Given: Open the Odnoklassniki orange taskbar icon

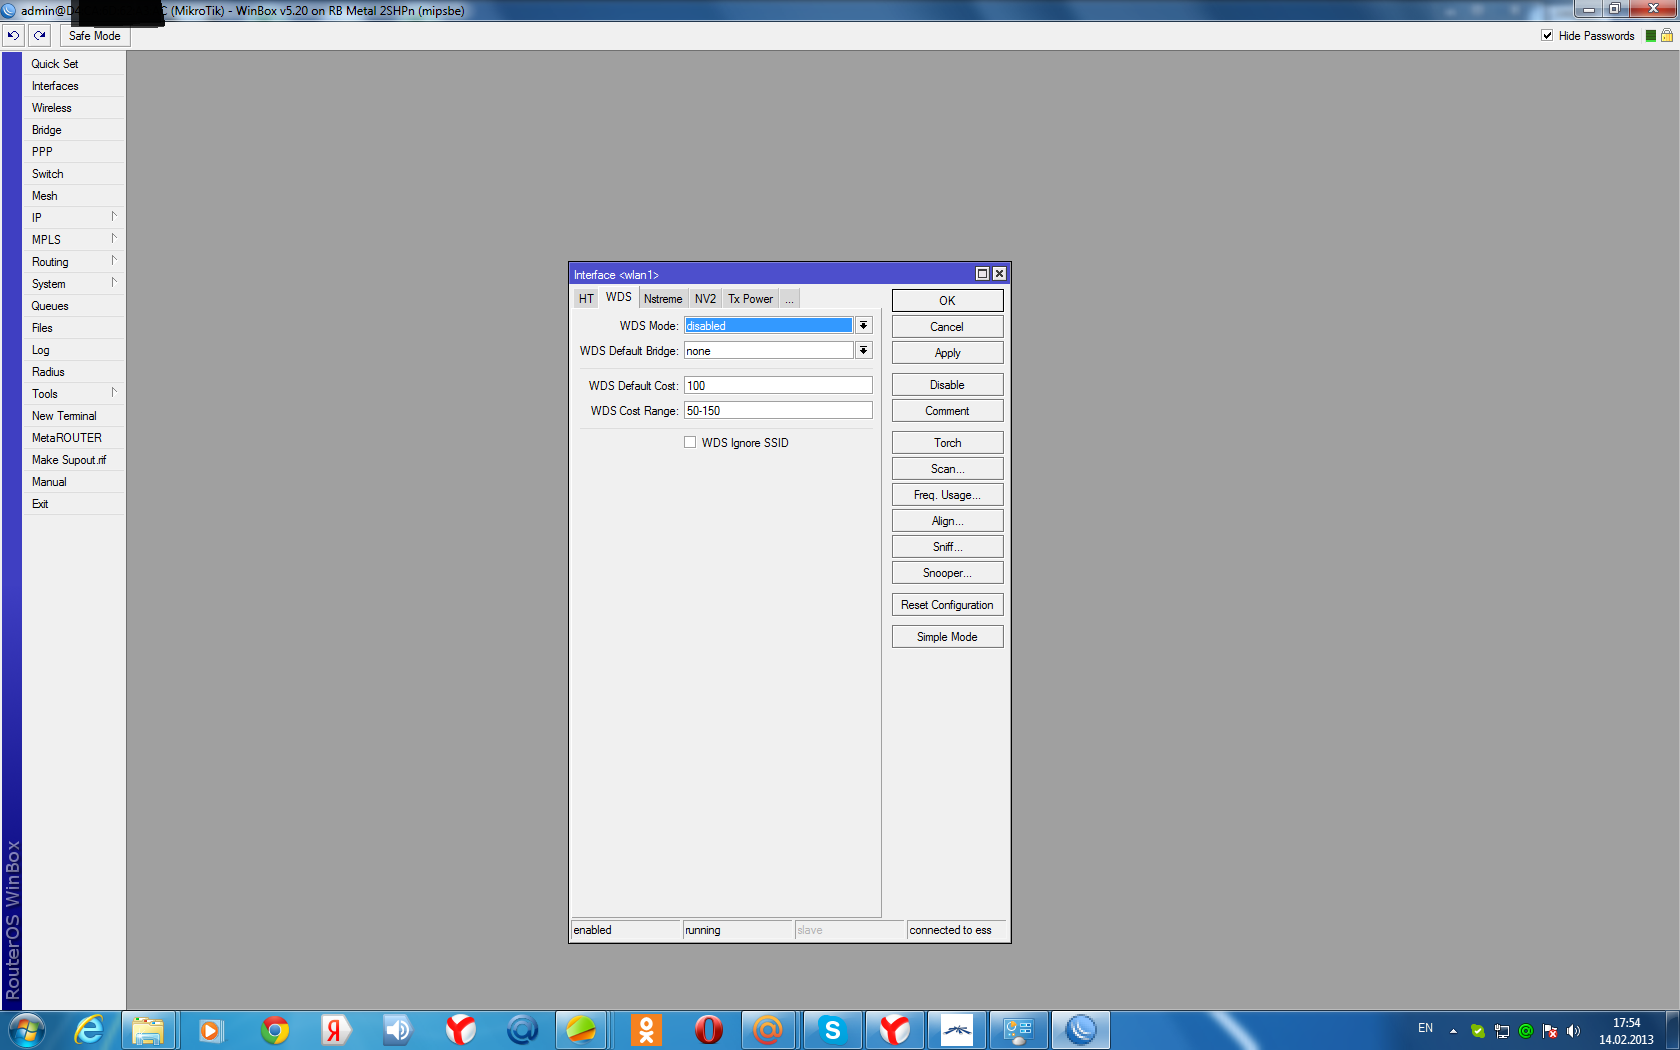Looking at the screenshot, I should click(646, 1030).
